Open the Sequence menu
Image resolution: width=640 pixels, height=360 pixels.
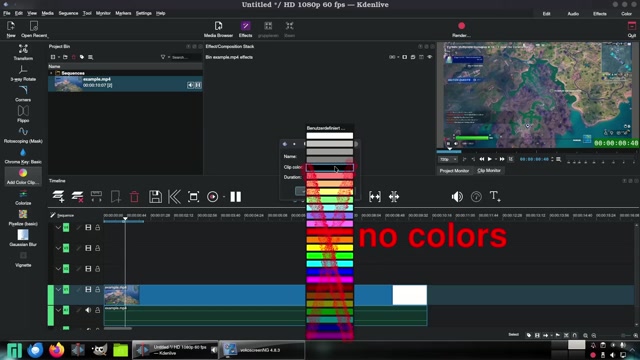tap(68, 13)
